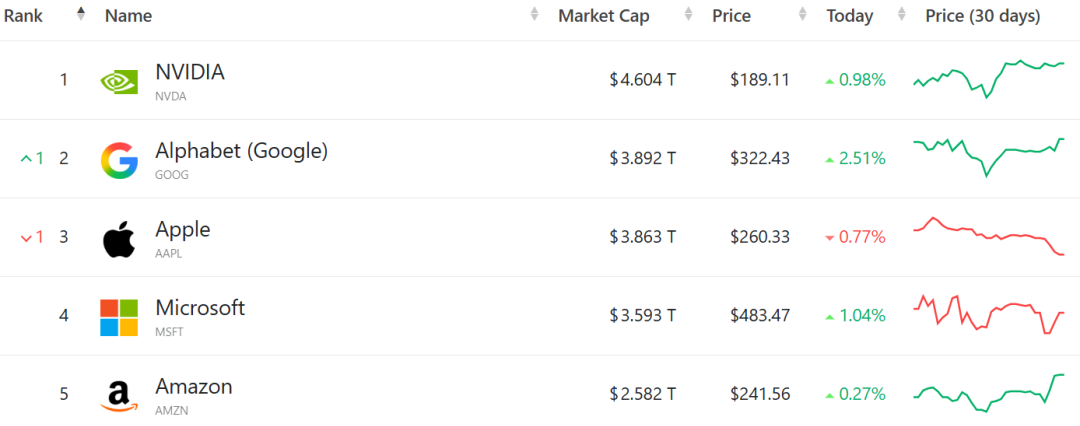Sort the table by Rank column

coord(81,15)
